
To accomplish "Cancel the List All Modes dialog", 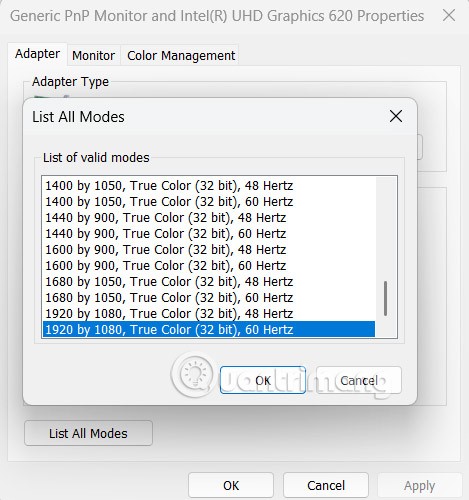I will tap(359, 380).
